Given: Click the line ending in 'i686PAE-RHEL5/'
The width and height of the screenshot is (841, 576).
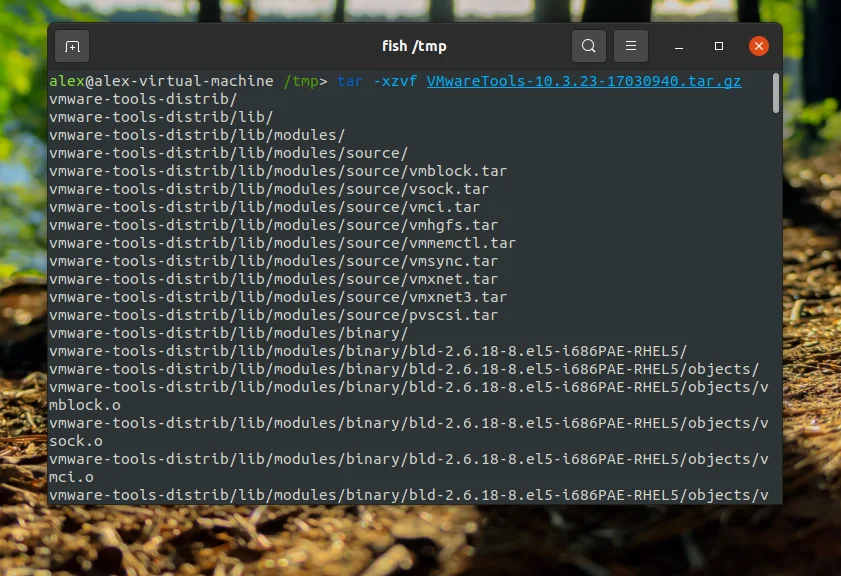Looking at the screenshot, I should (x=368, y=351).
